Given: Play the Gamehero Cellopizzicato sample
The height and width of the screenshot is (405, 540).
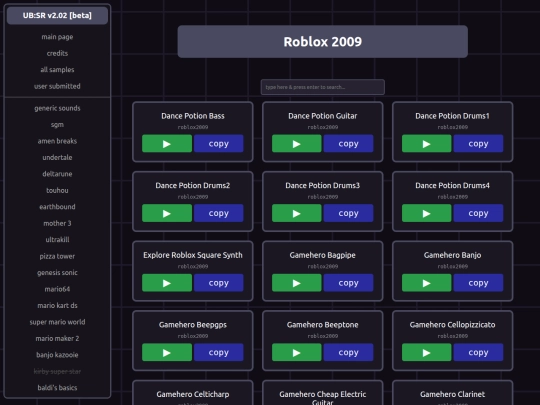Looking at the screenshot, I should click(426, 352).
